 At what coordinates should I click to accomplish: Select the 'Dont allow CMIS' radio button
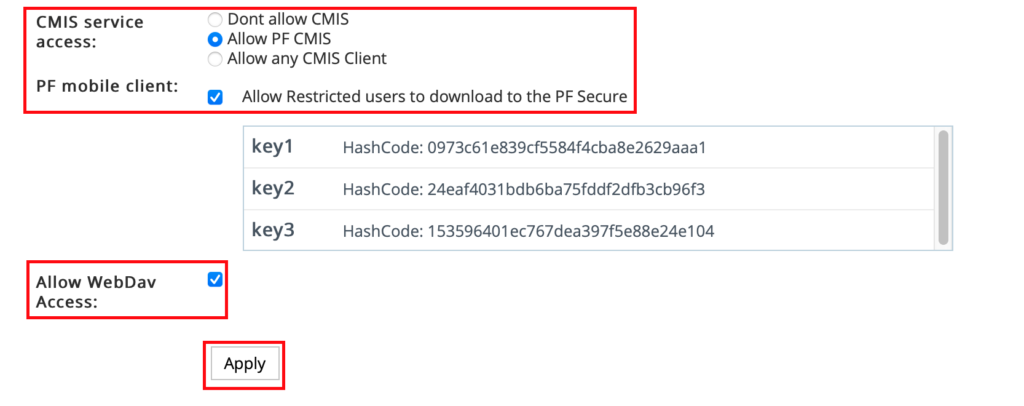point(214,19)
